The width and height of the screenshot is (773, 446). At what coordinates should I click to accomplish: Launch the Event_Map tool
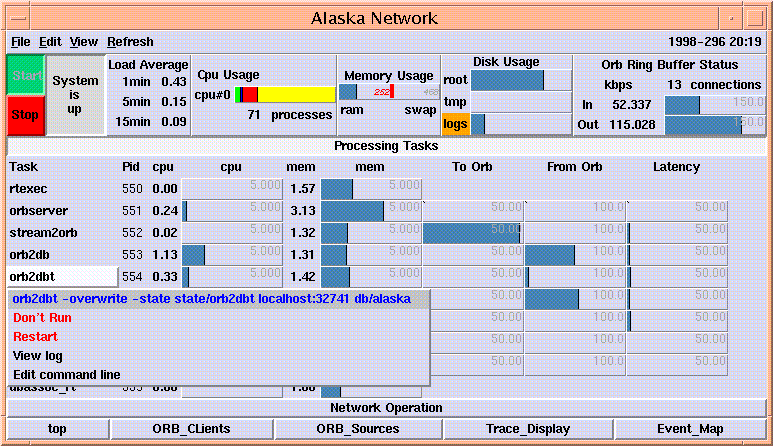(x=690, y=429)
